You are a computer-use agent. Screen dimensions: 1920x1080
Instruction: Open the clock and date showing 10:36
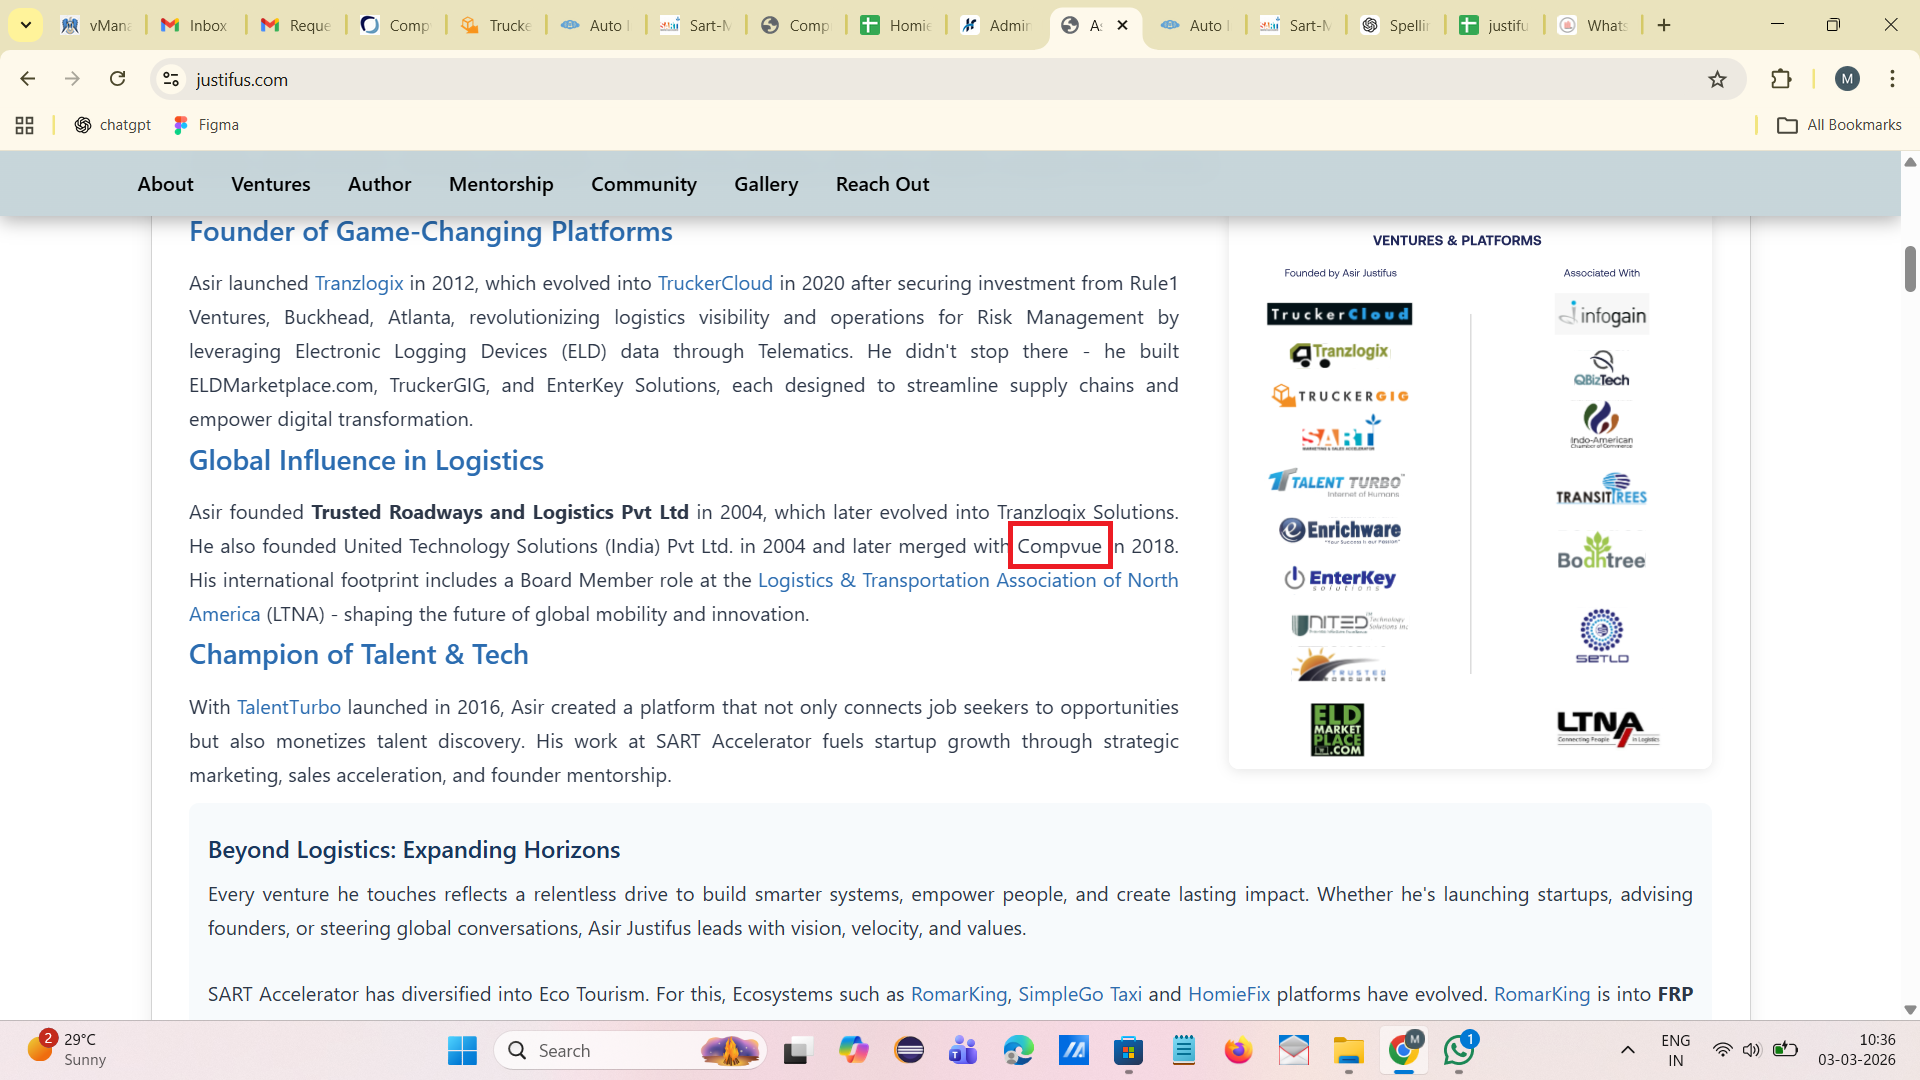1856,1050
